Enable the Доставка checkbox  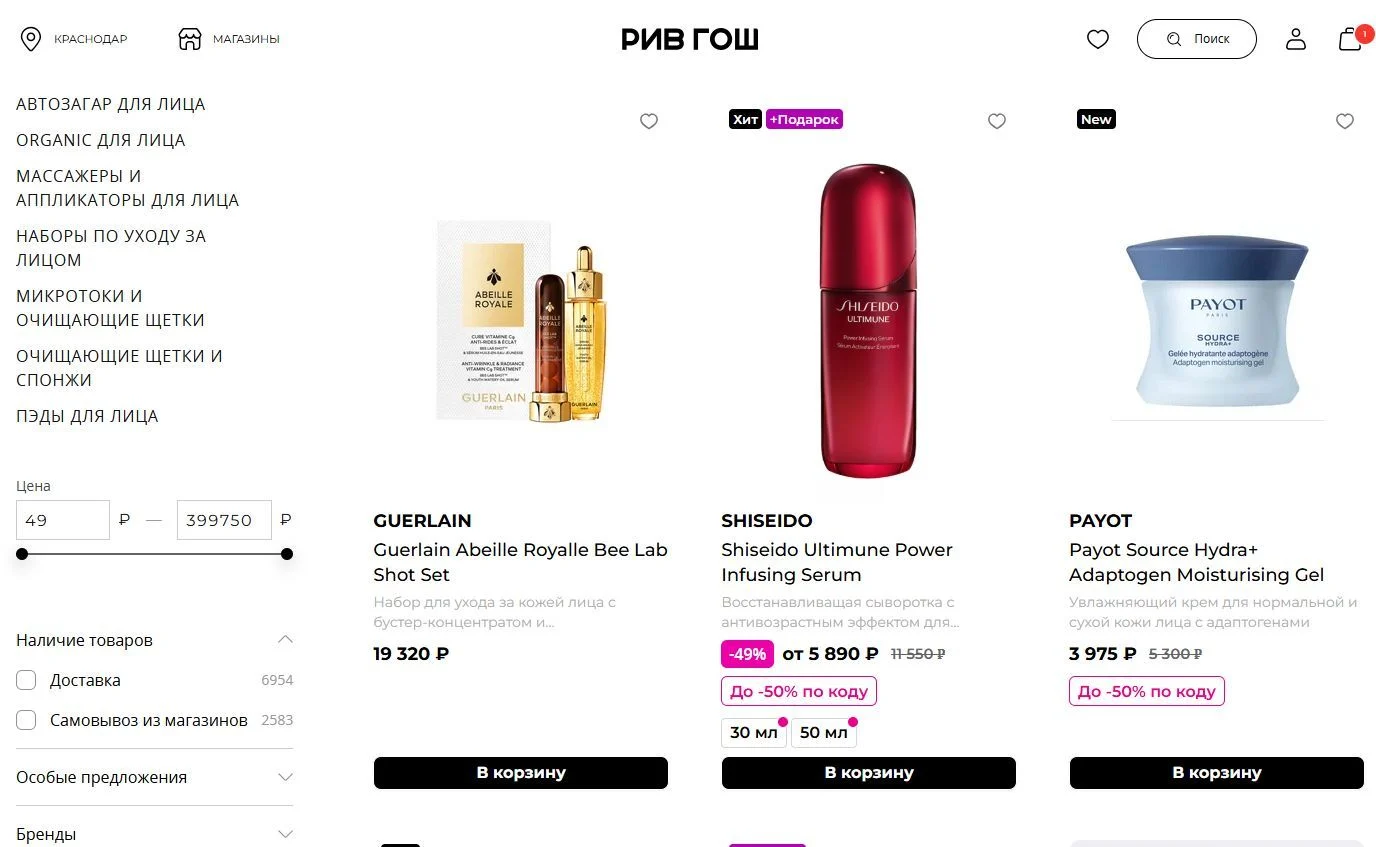(26, 680)
